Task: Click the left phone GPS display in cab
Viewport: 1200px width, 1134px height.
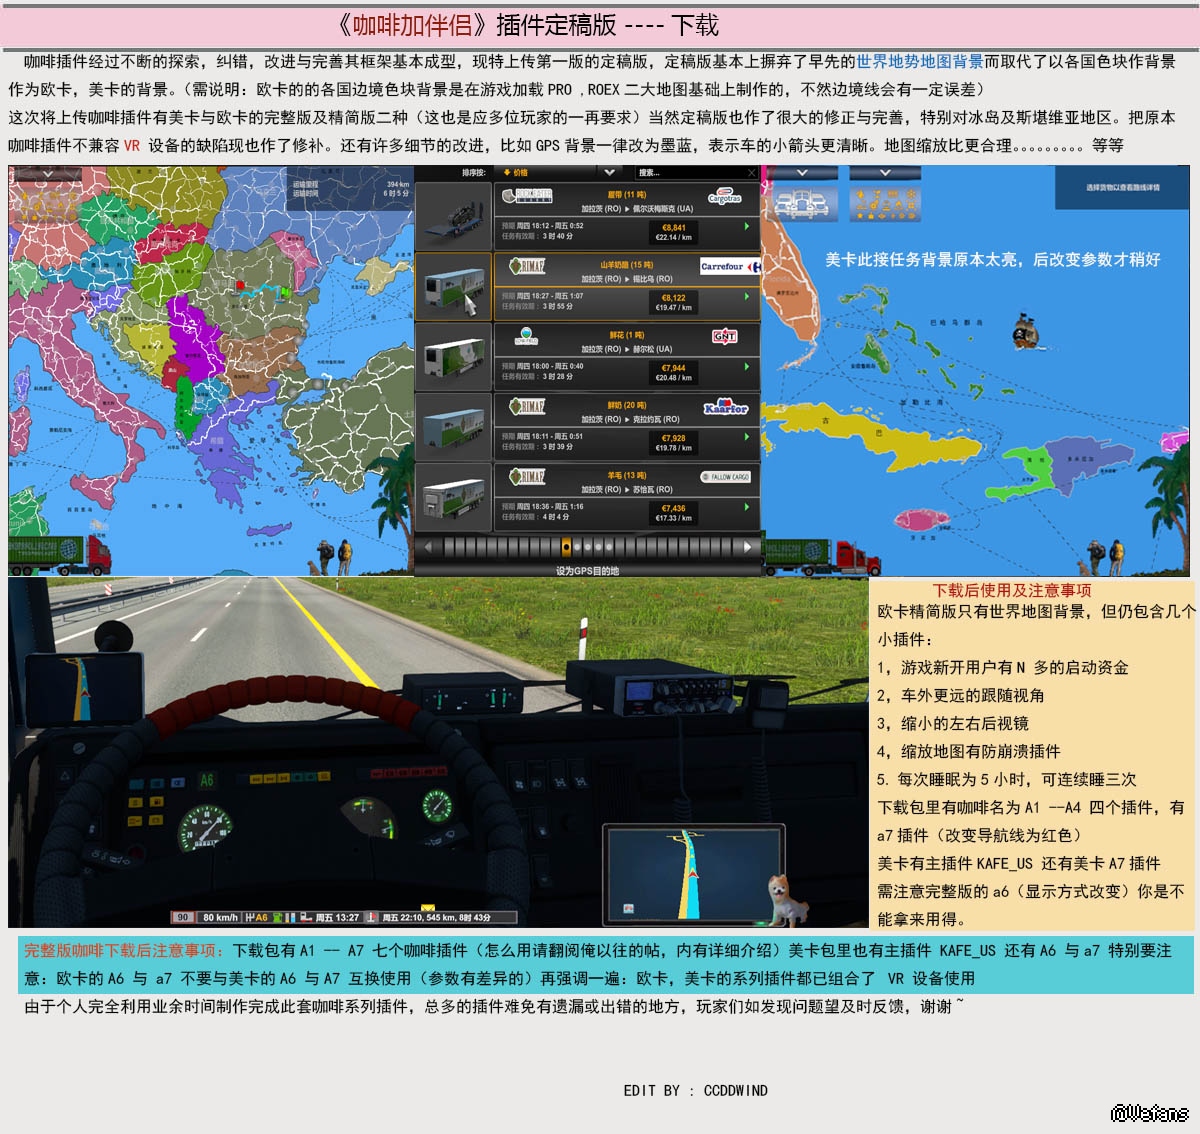Action: pyautogui.click(x=83, y=689)
